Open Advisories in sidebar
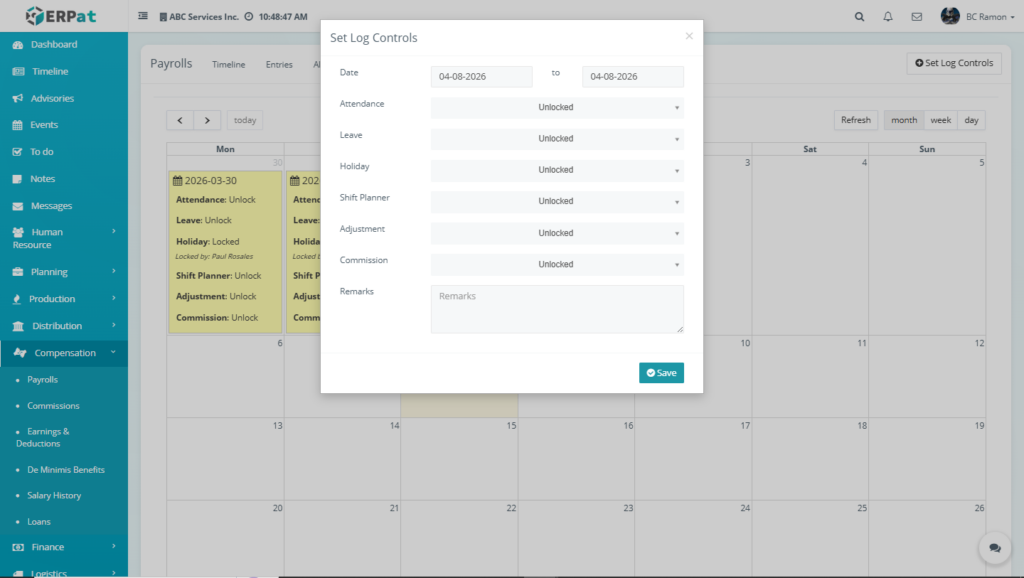The width and height of the screenshot is (1024, 578). pos(64,98)
